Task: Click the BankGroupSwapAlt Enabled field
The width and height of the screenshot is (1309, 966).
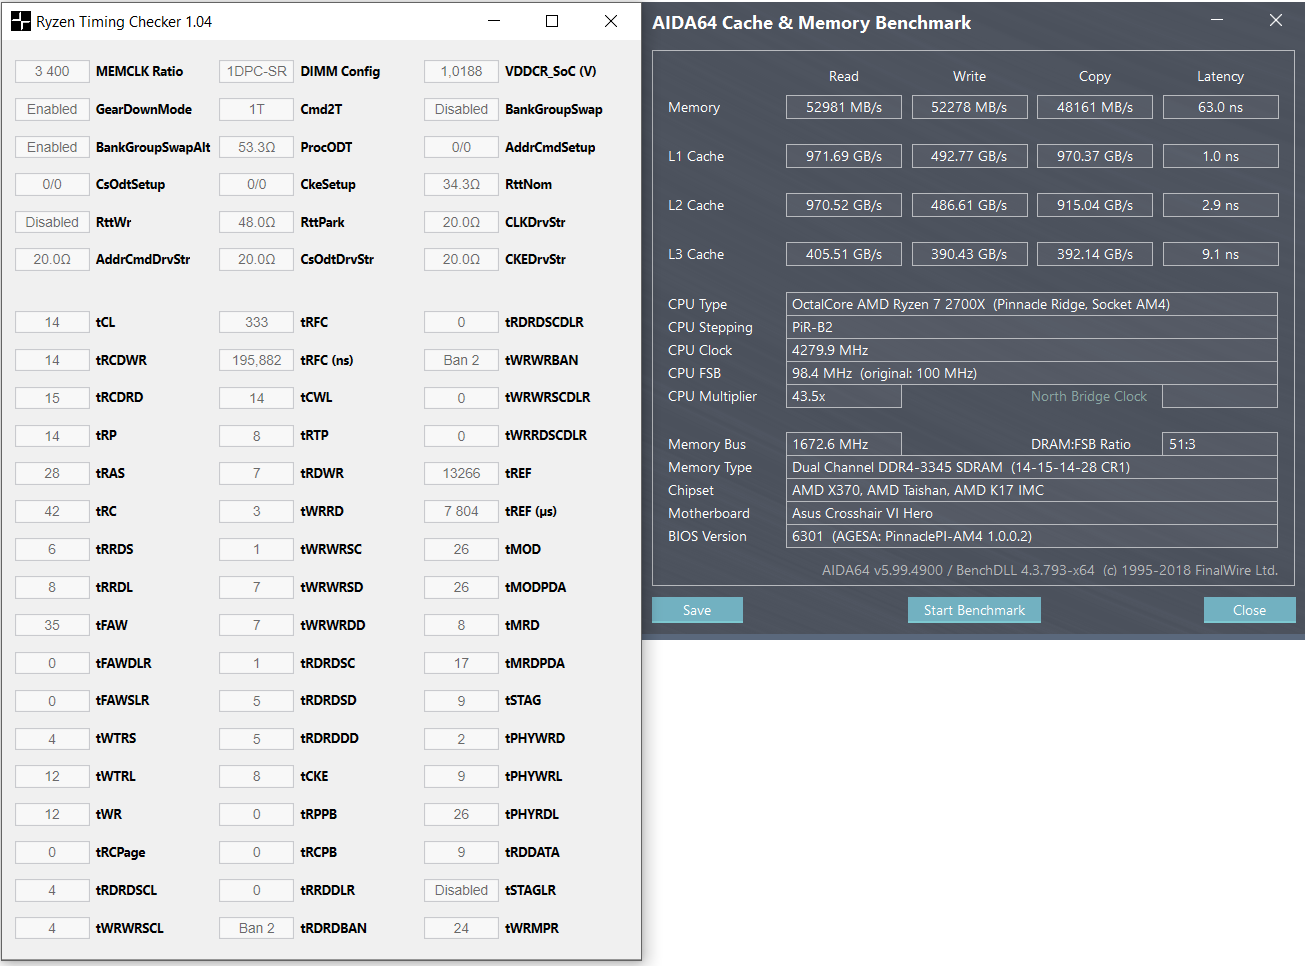Action: (x=52, y=147)
